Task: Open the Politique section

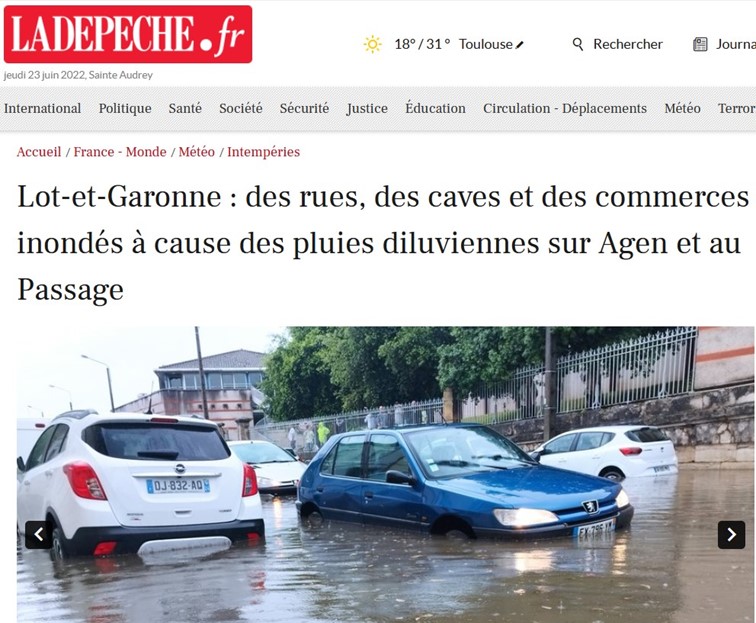Action: coord(125,108)
